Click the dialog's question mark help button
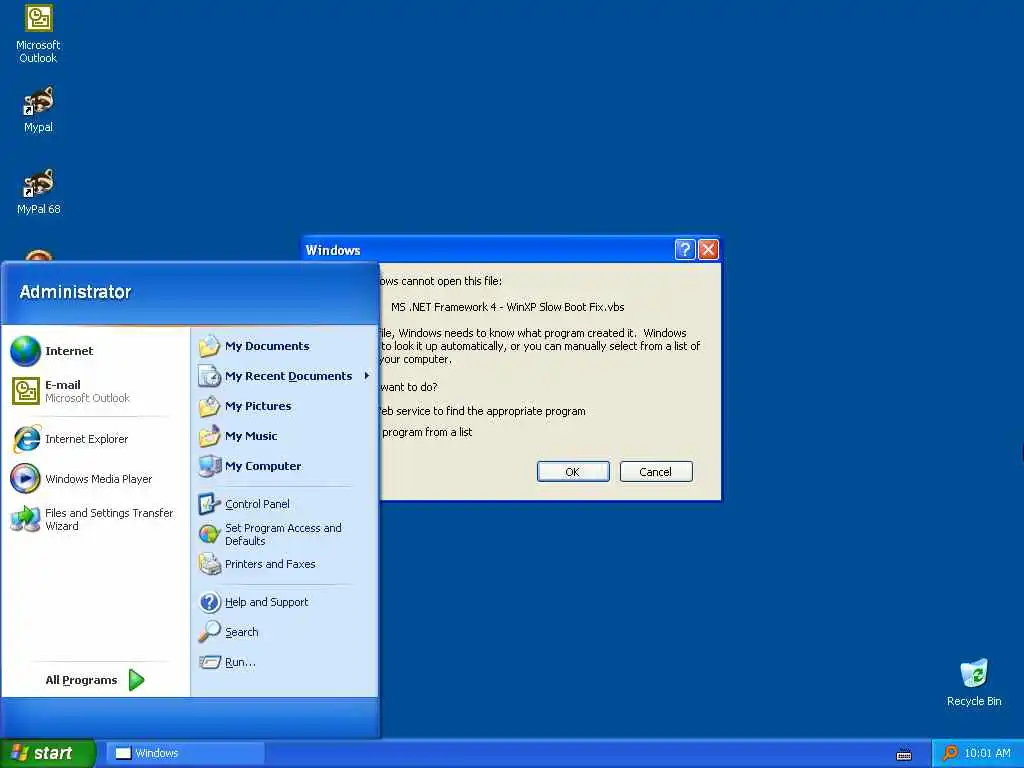 tap(684, 249)
